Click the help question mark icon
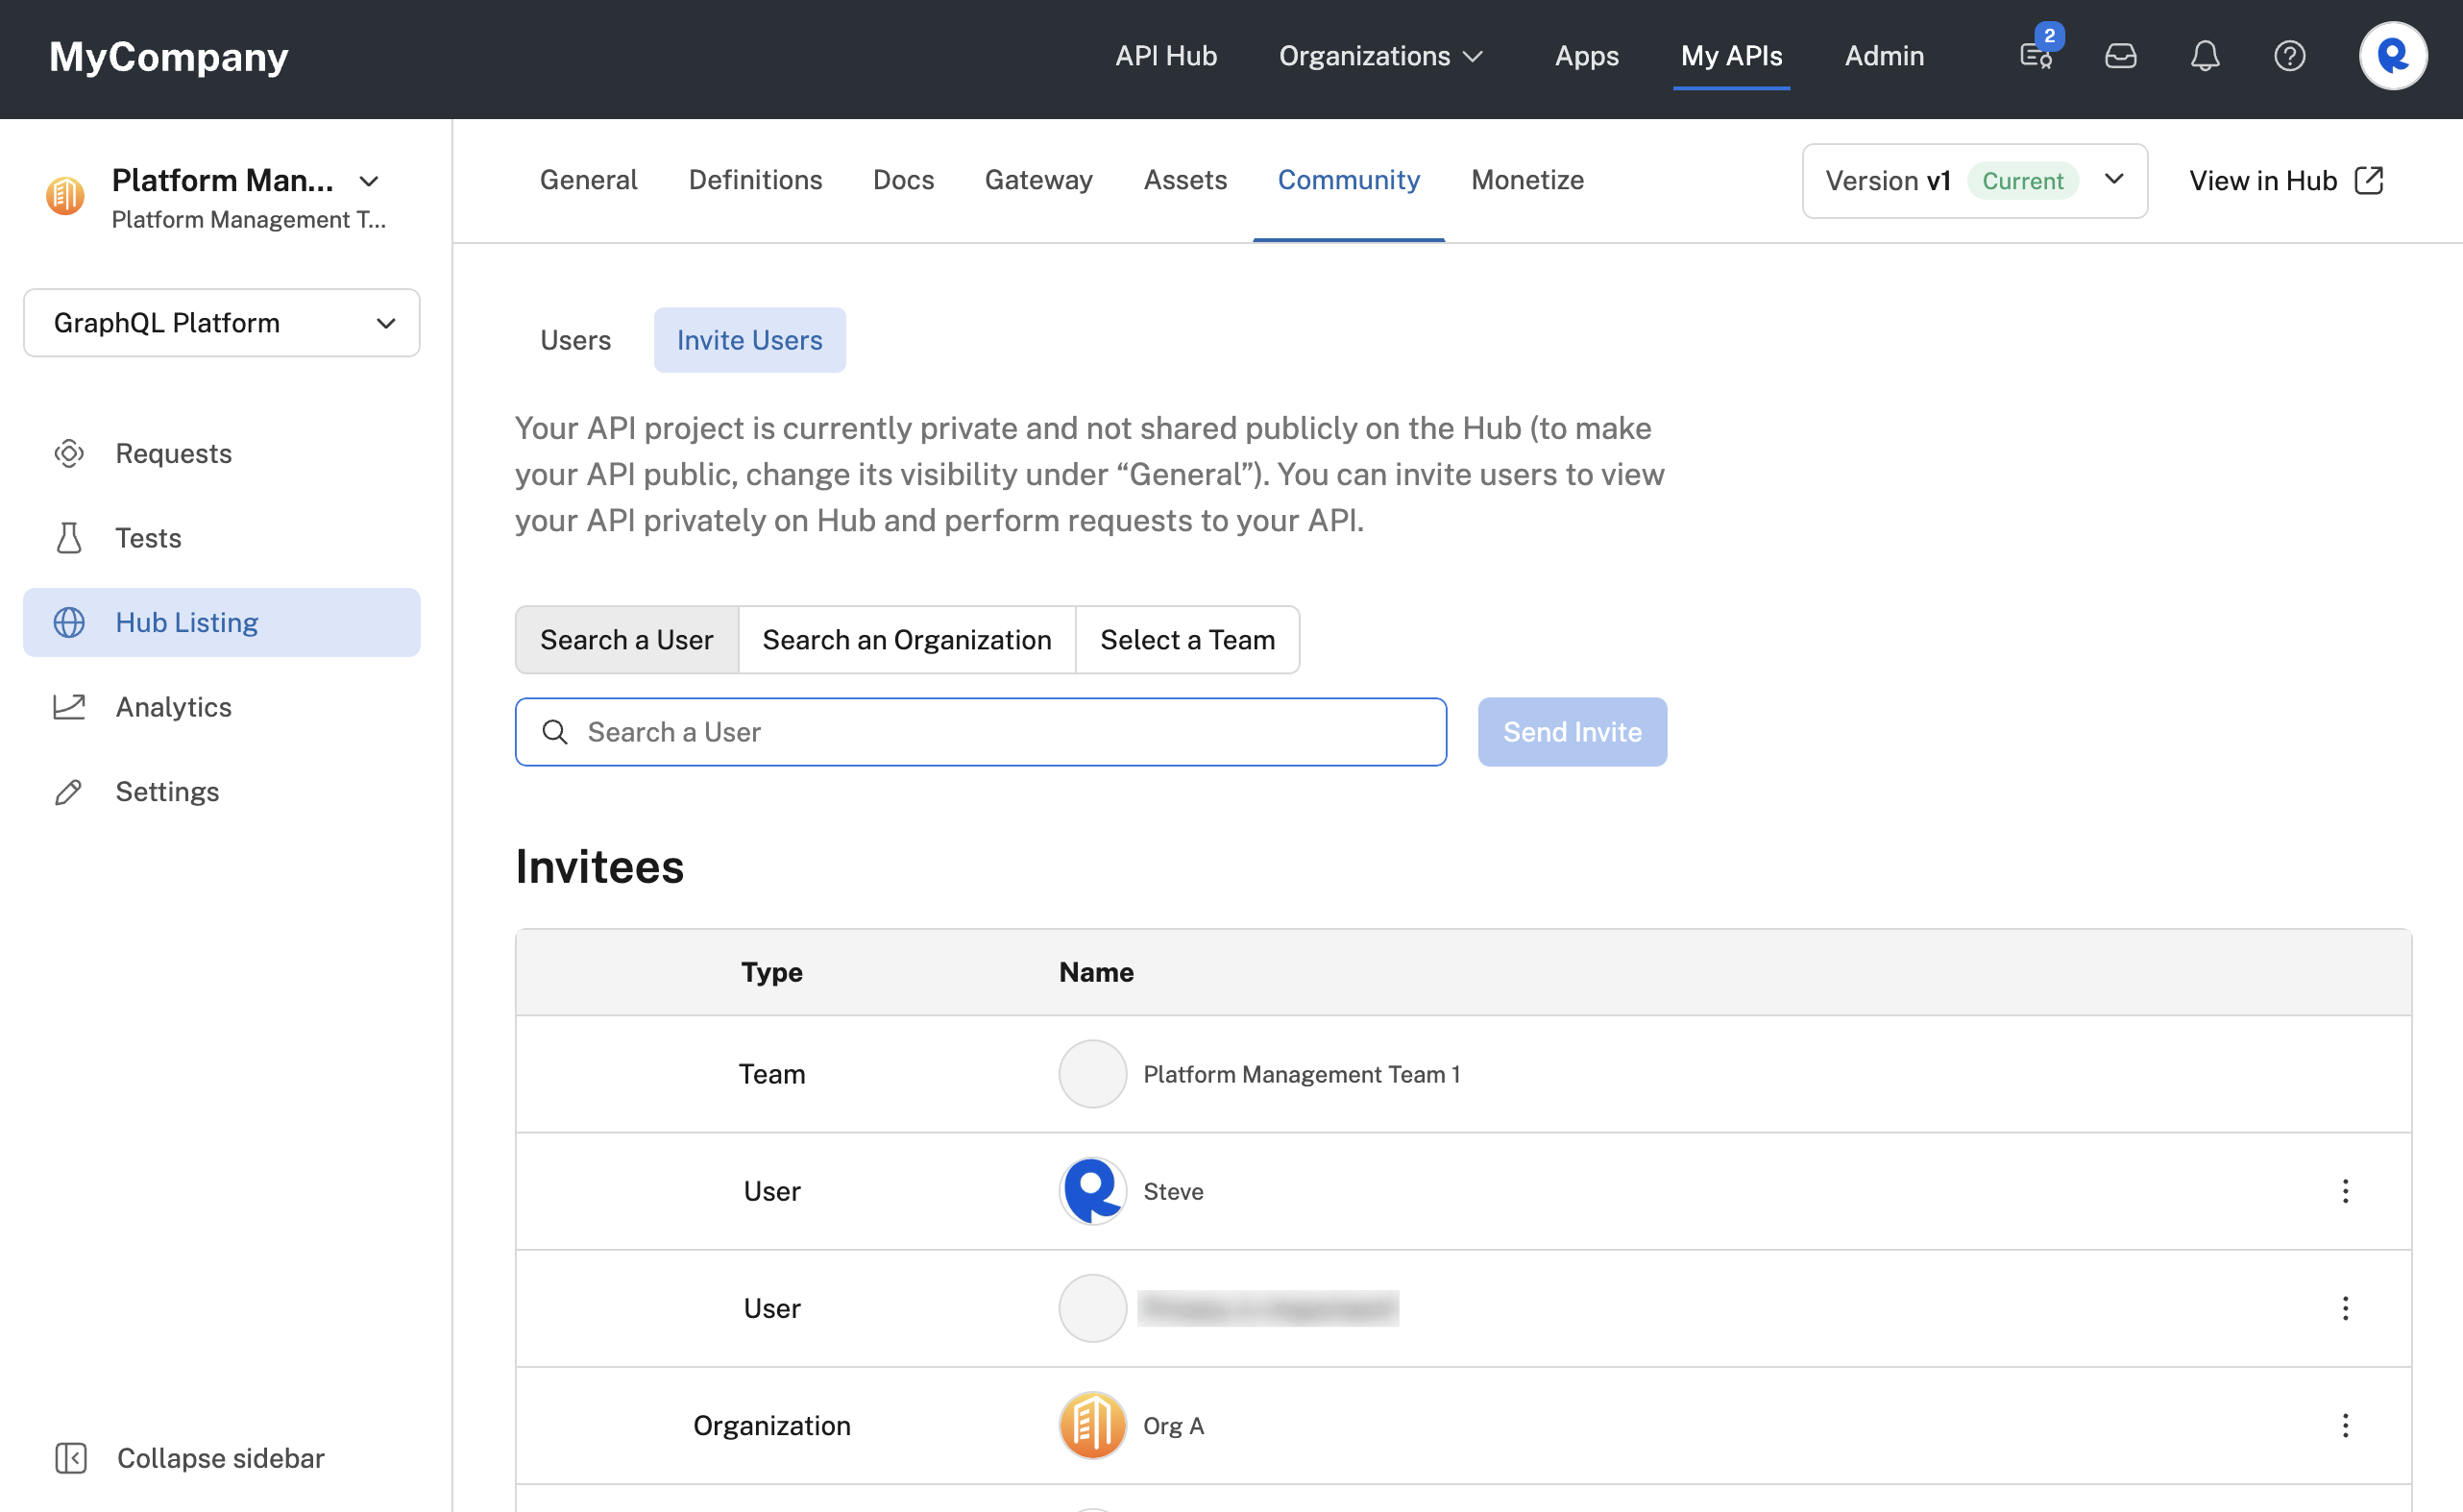Screen dimensions: 2463x1512 2289,55
